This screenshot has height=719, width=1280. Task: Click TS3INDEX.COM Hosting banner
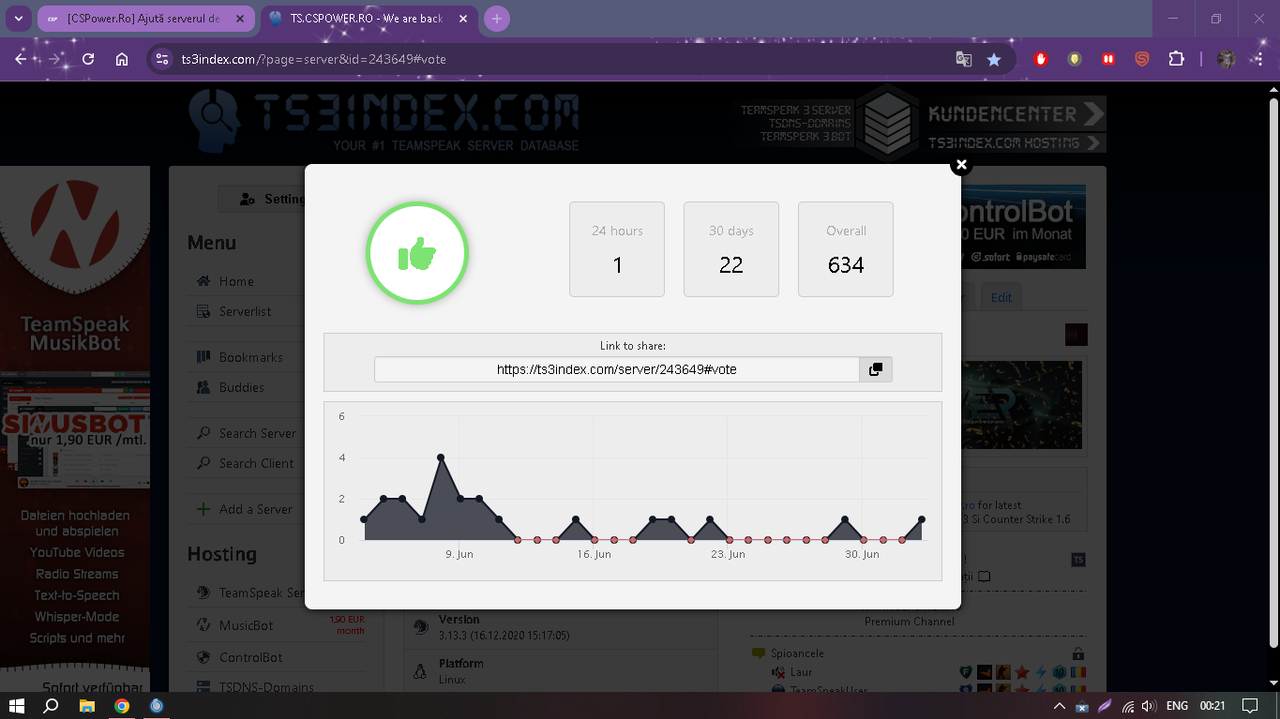[1016, 143]
